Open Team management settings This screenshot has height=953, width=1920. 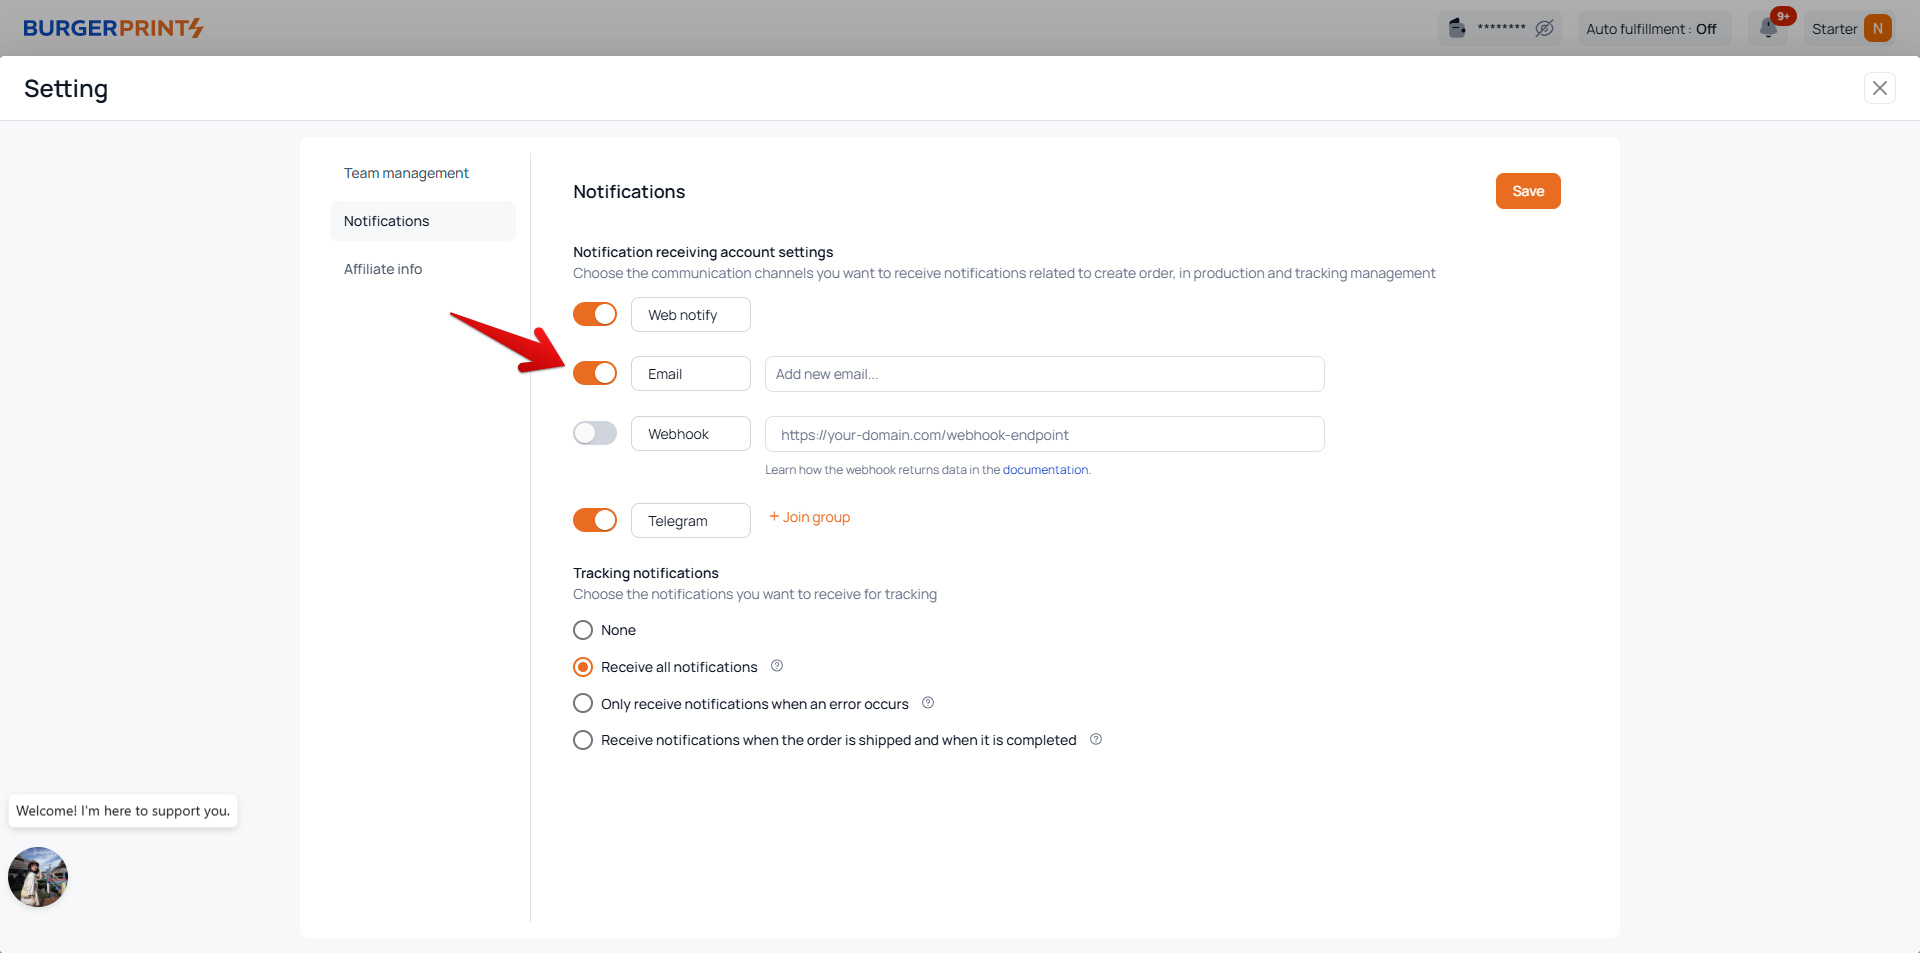(406, 173)
